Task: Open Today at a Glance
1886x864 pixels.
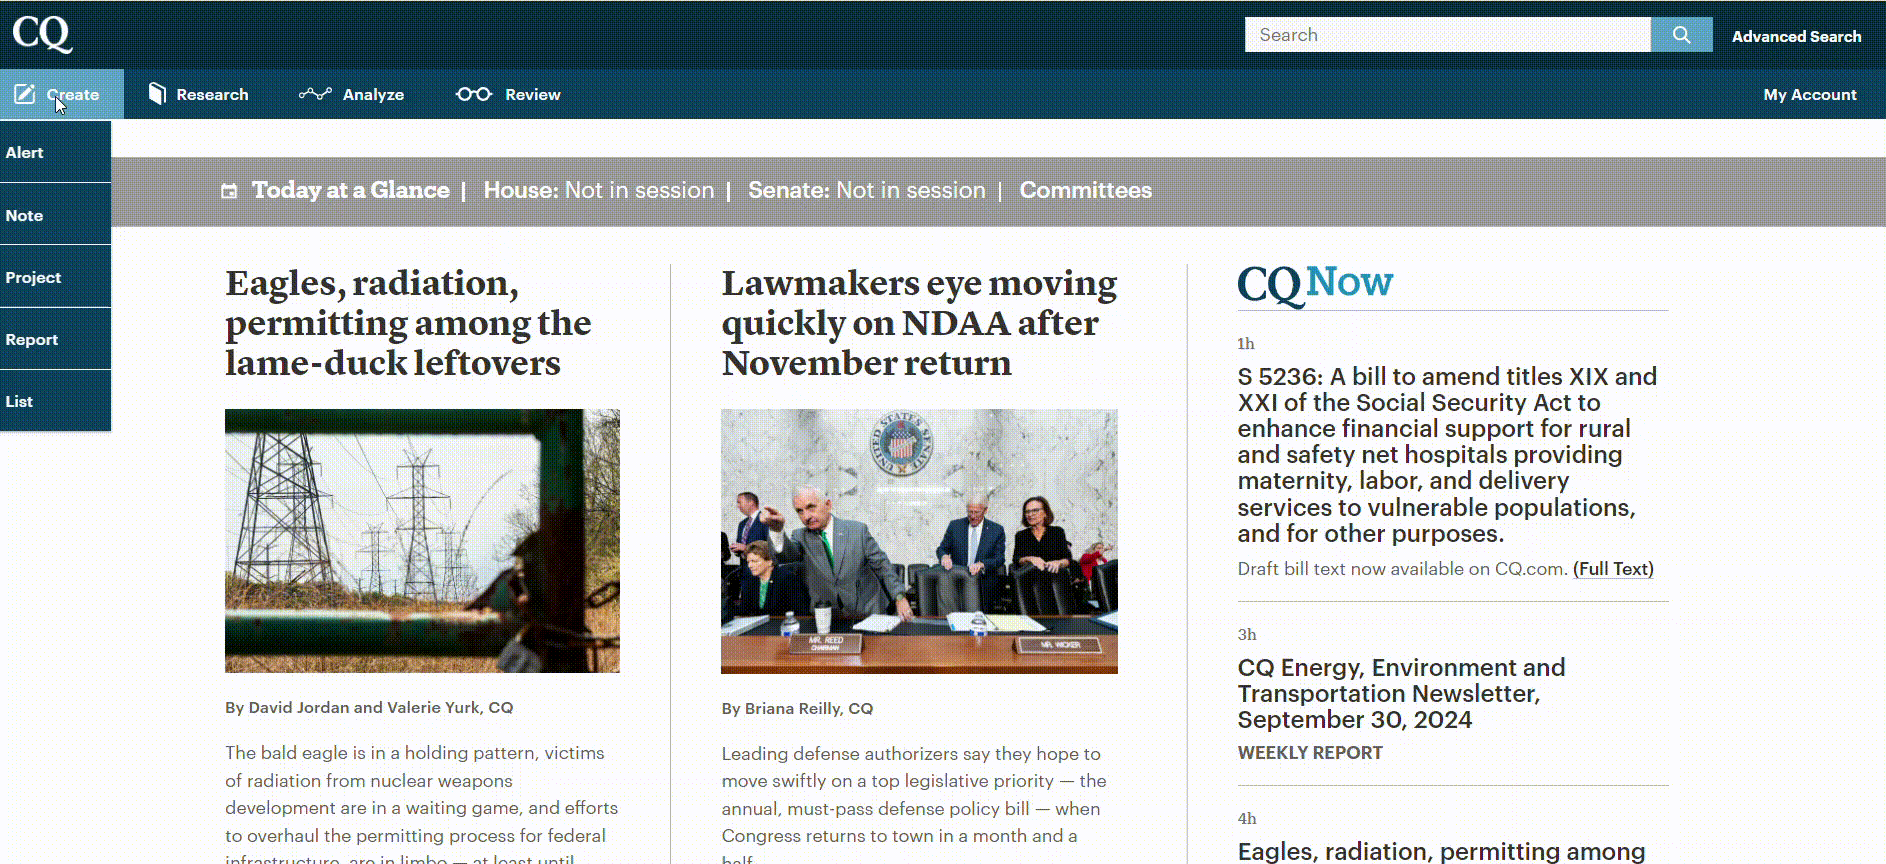Action: (350, 190)
